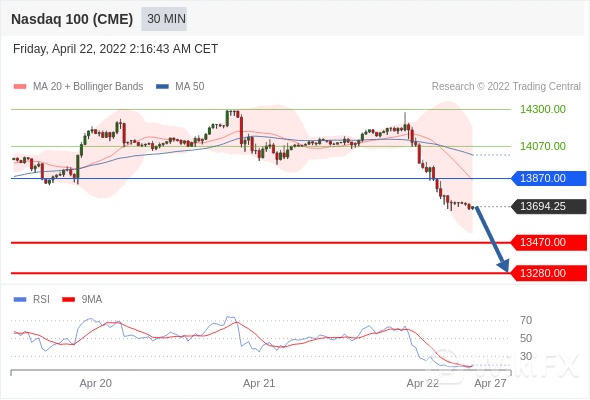Screen dimensions: 590x400
Task: Click the RSI 70 level label
Action: pyautogui.click(x=526, y=321)
